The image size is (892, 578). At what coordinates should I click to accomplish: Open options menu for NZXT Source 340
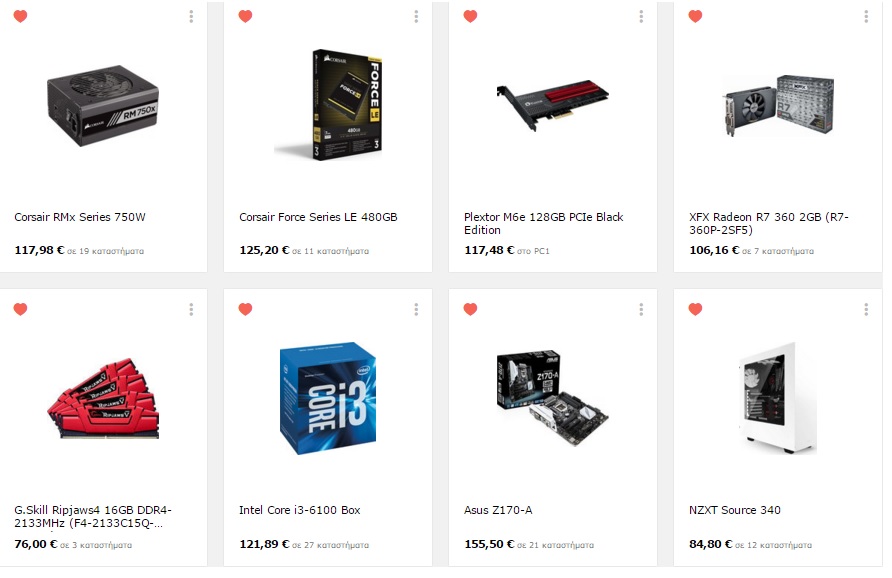(866, 309)
